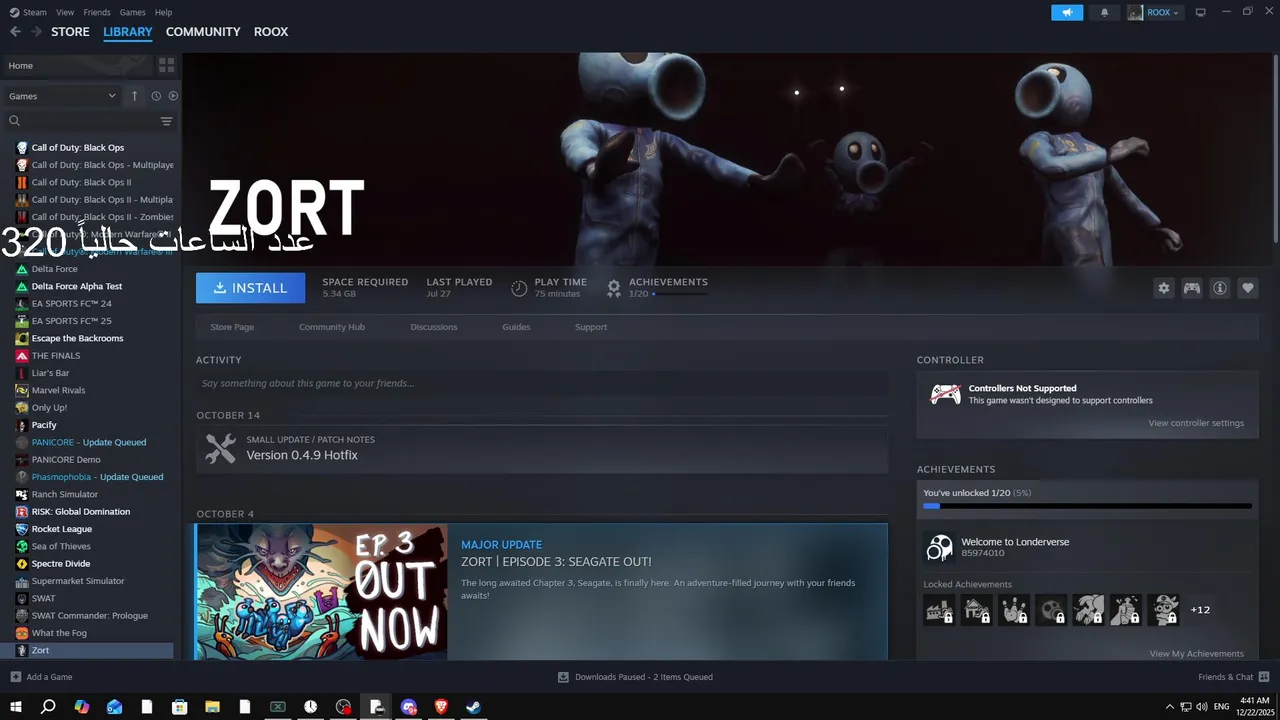Select Home in the library sidebar
Viewport: 1280px width, 720px height.
(x=78, y=65)
